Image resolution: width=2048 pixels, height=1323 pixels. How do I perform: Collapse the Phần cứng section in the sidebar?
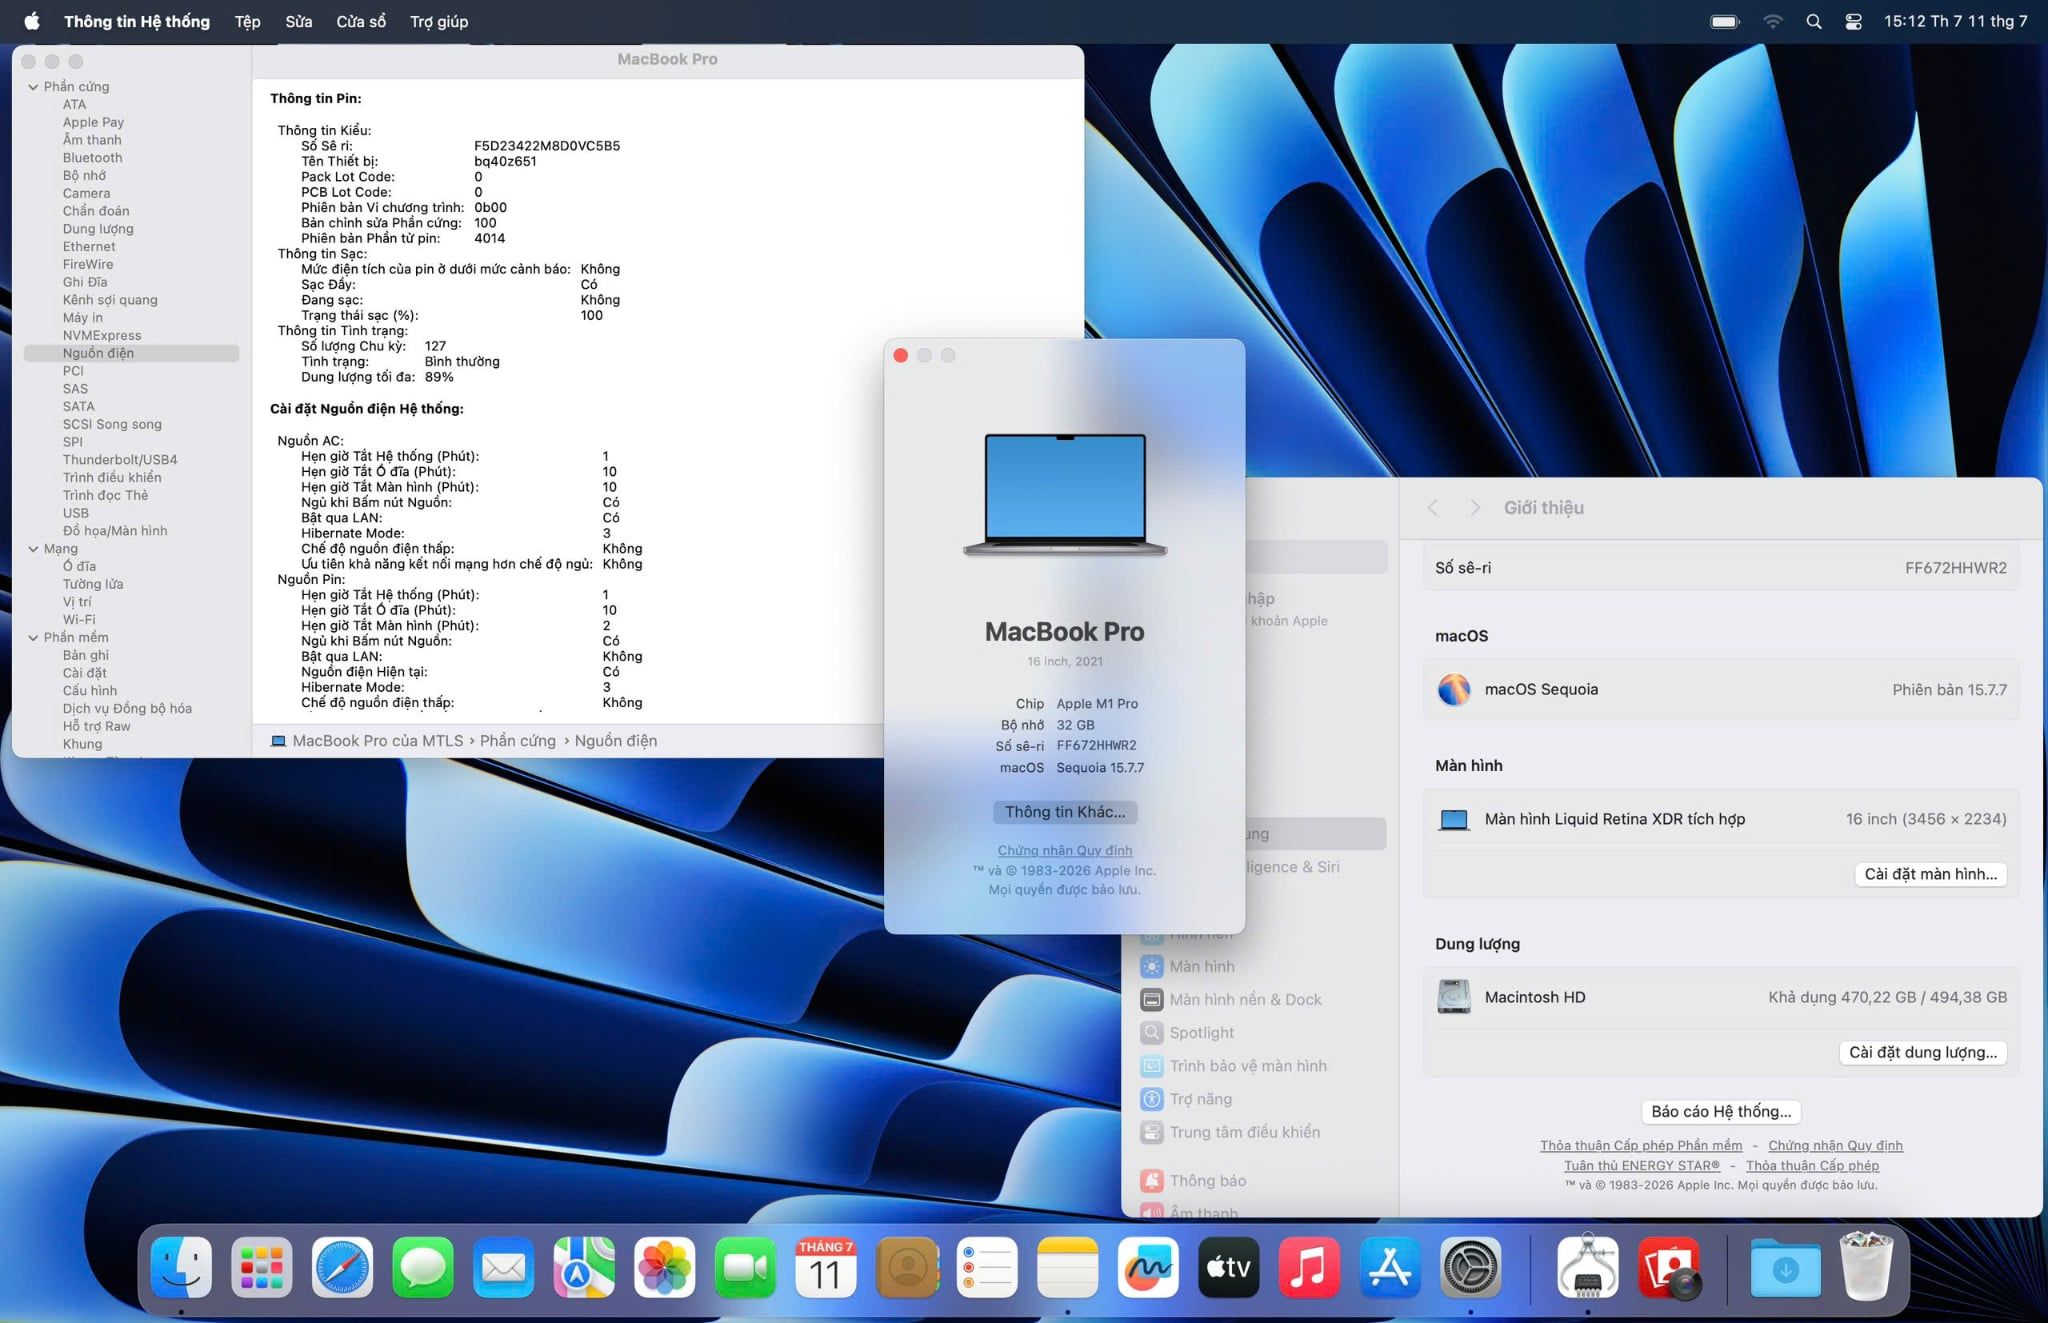click(33, 87)
